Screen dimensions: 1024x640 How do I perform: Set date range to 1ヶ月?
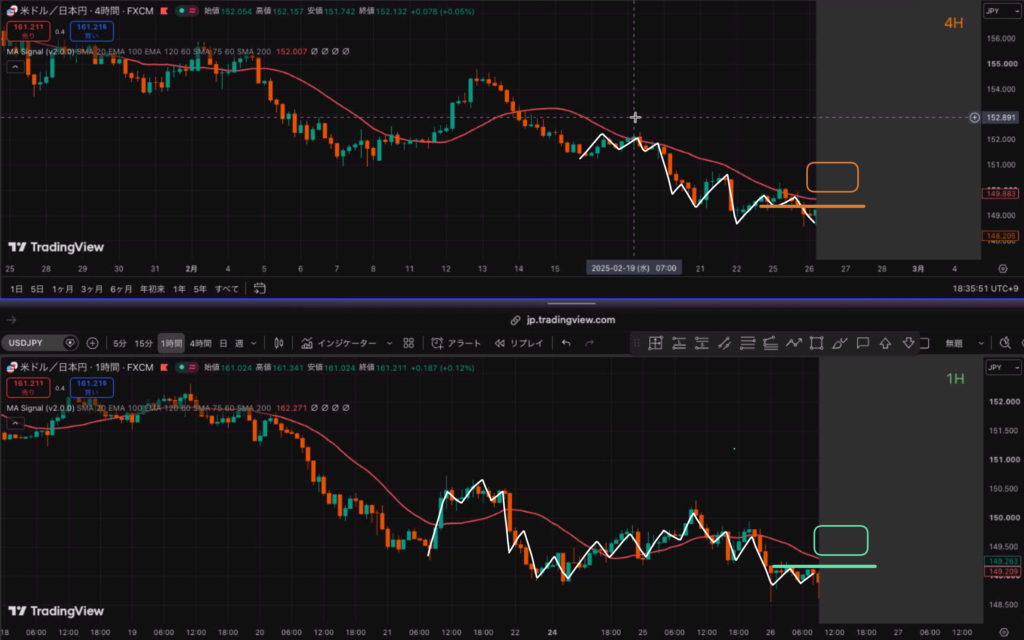point(63,289)
